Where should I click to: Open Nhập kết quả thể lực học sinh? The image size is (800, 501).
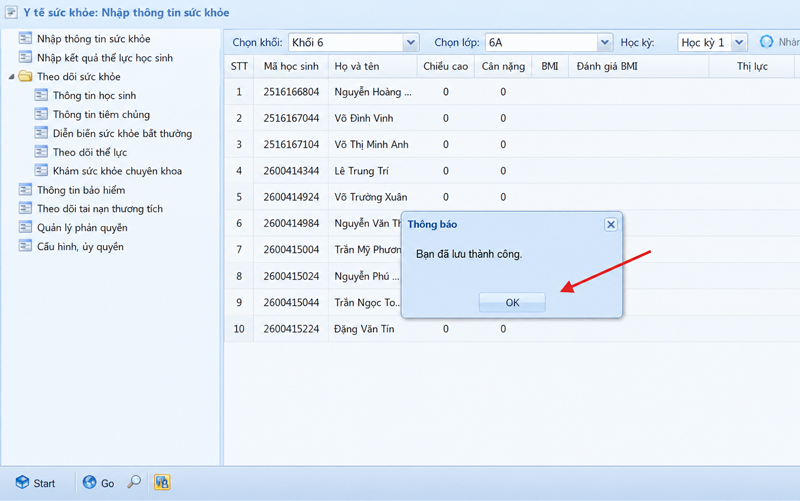tap(105, 58)
